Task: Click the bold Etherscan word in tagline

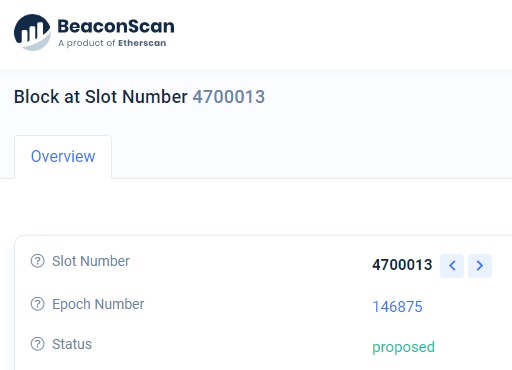Action: click(x=142, y=43)
